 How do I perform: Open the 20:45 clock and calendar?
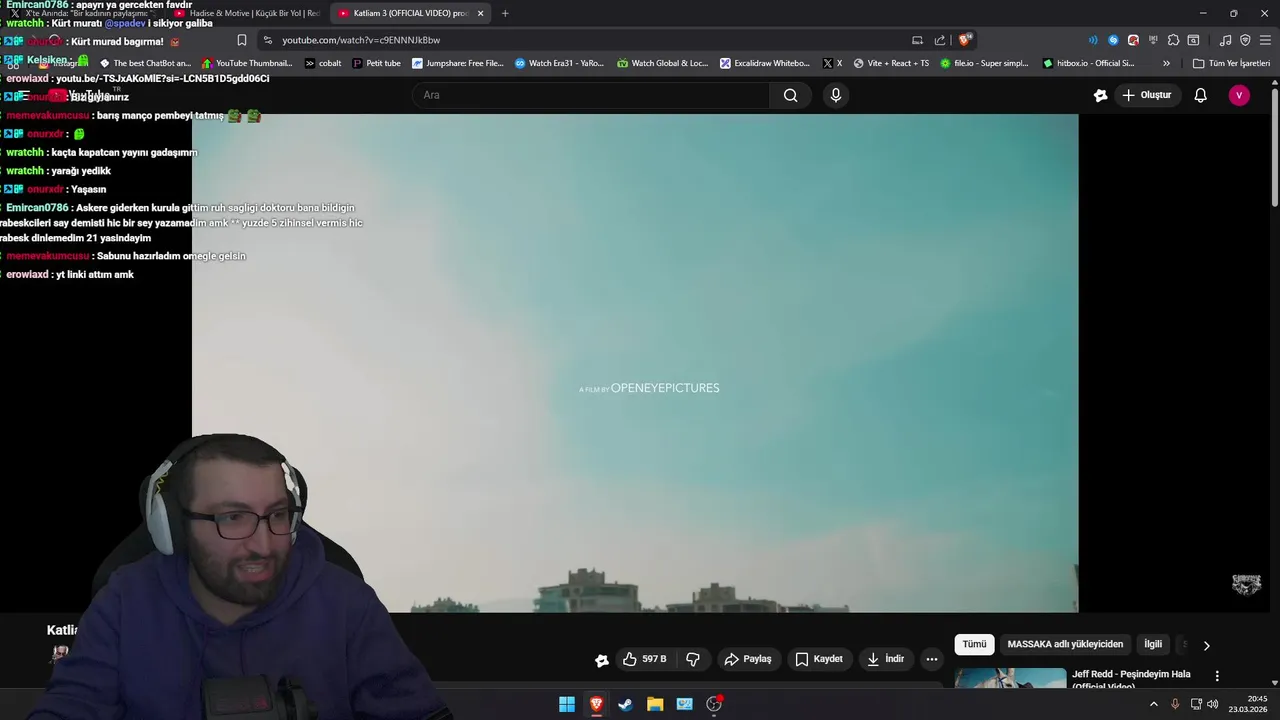pyautogui.click(x=1249, y=704)
